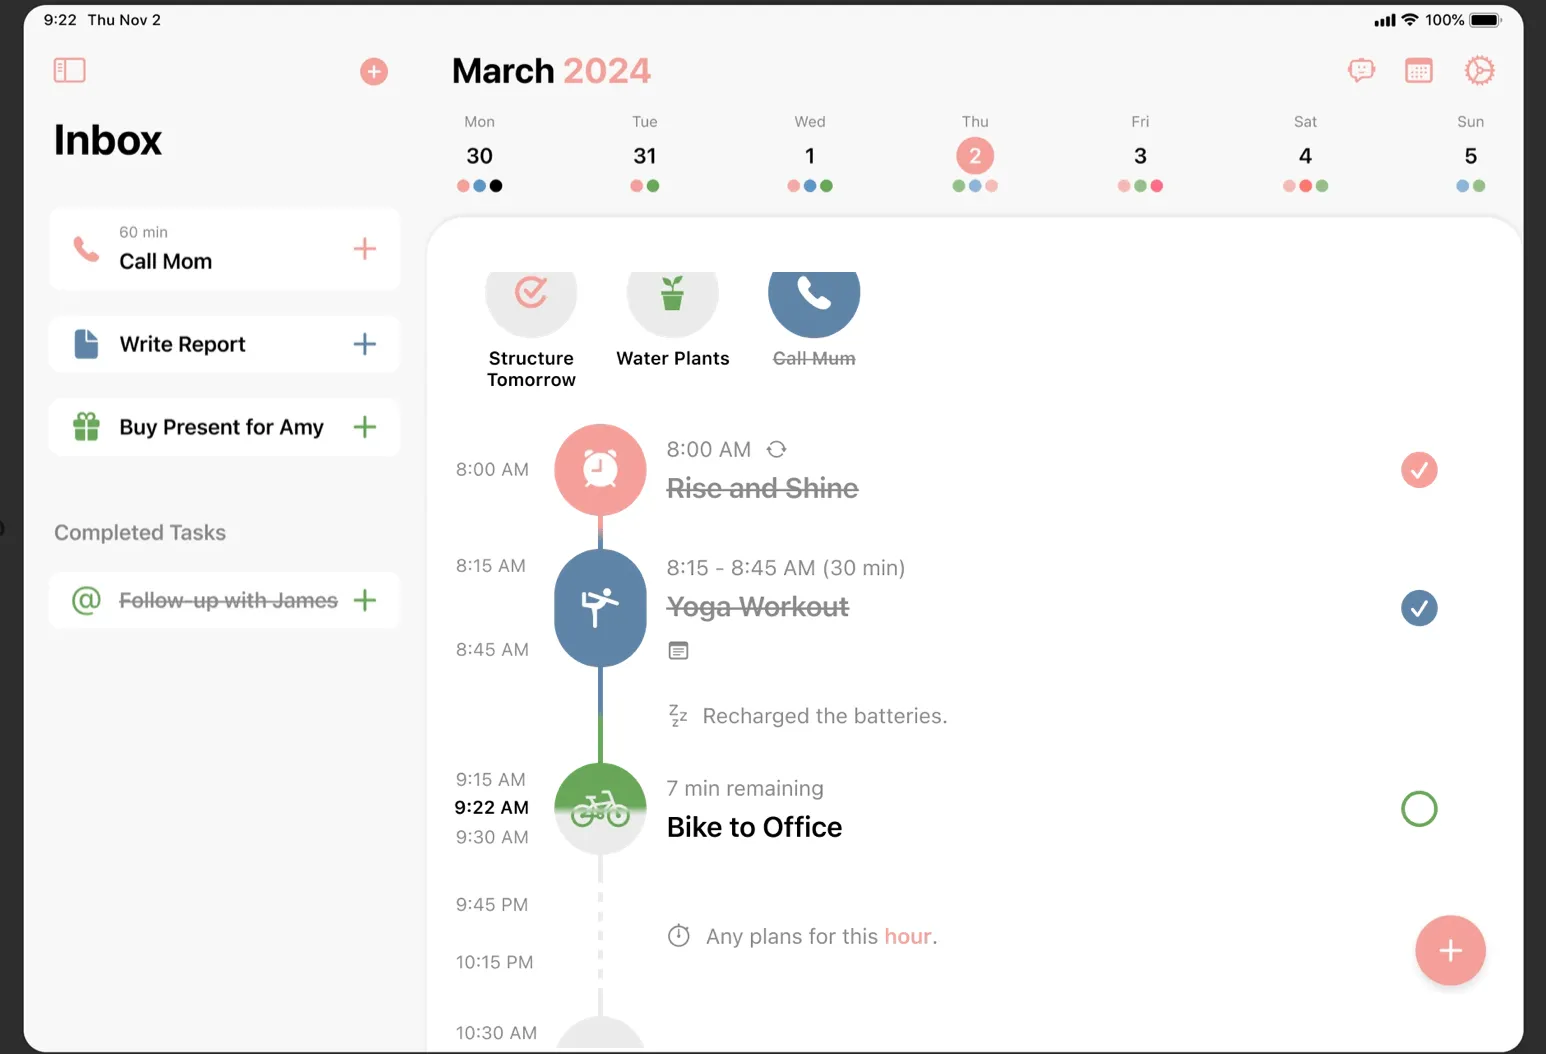The width and height of the screenshot is (1546, 1054).
Task: Open the calendar view icon
Action: click(1419, 70)
